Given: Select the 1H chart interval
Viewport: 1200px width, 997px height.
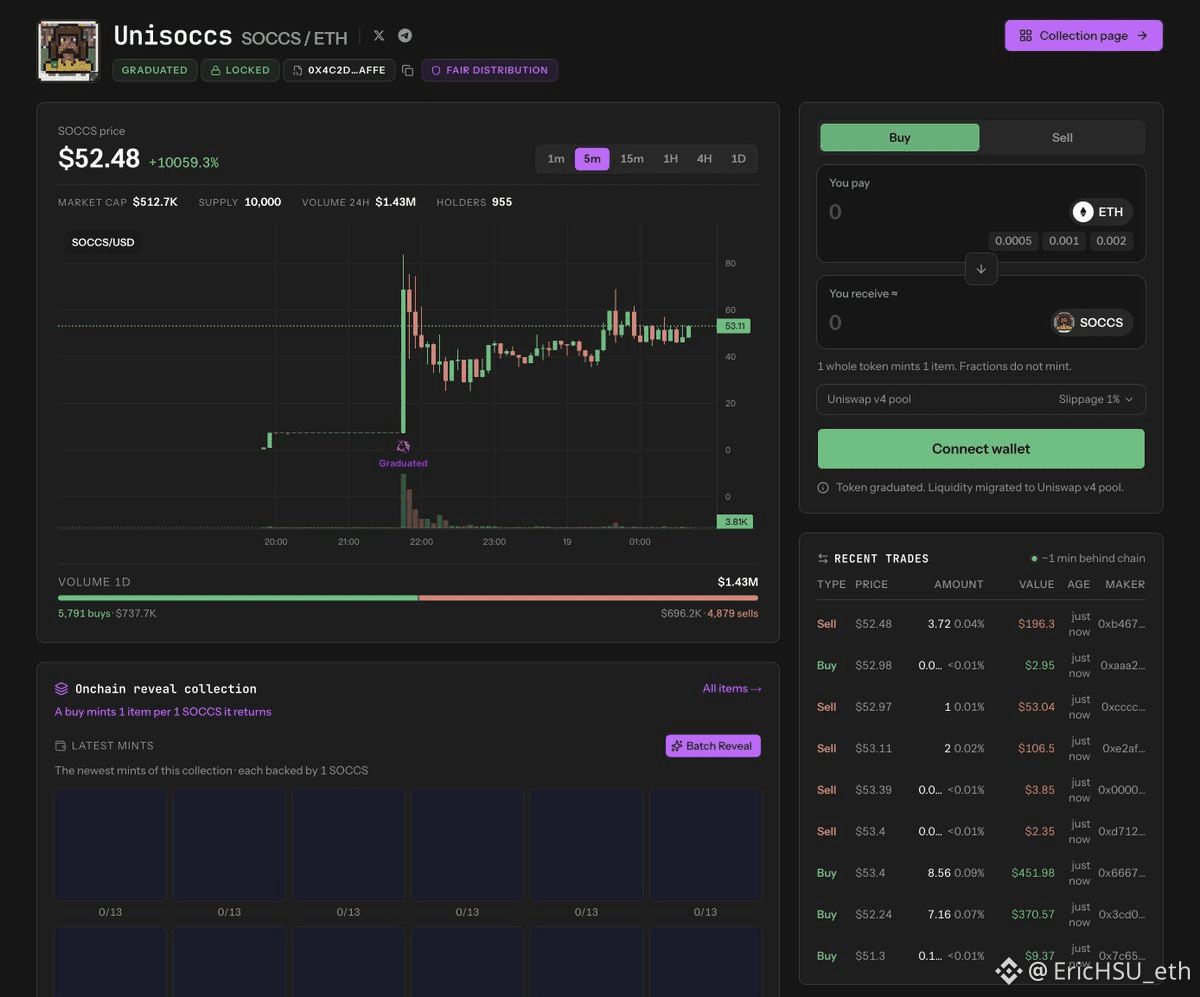Looking at the screenshot, I should click(x=670, y=159).
